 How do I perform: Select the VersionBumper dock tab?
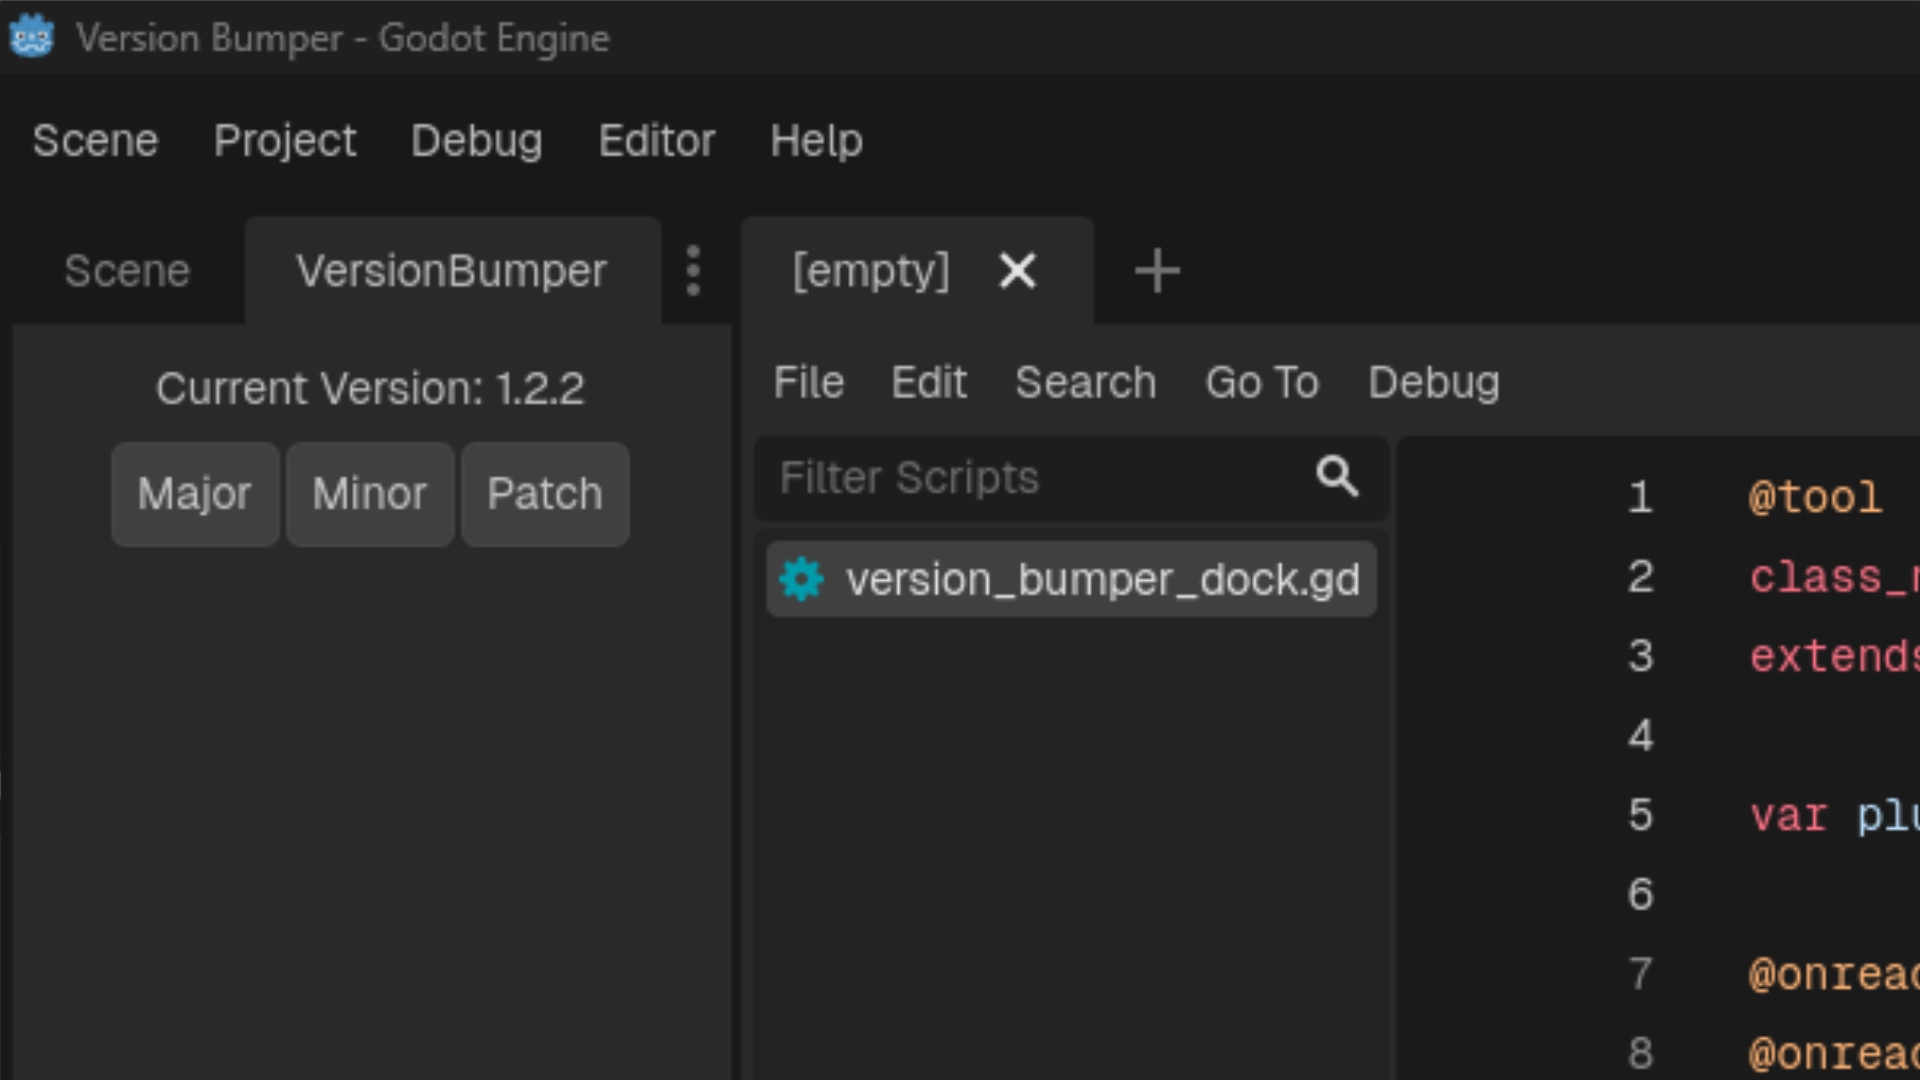pyautogui.click(x=451, y=271)
